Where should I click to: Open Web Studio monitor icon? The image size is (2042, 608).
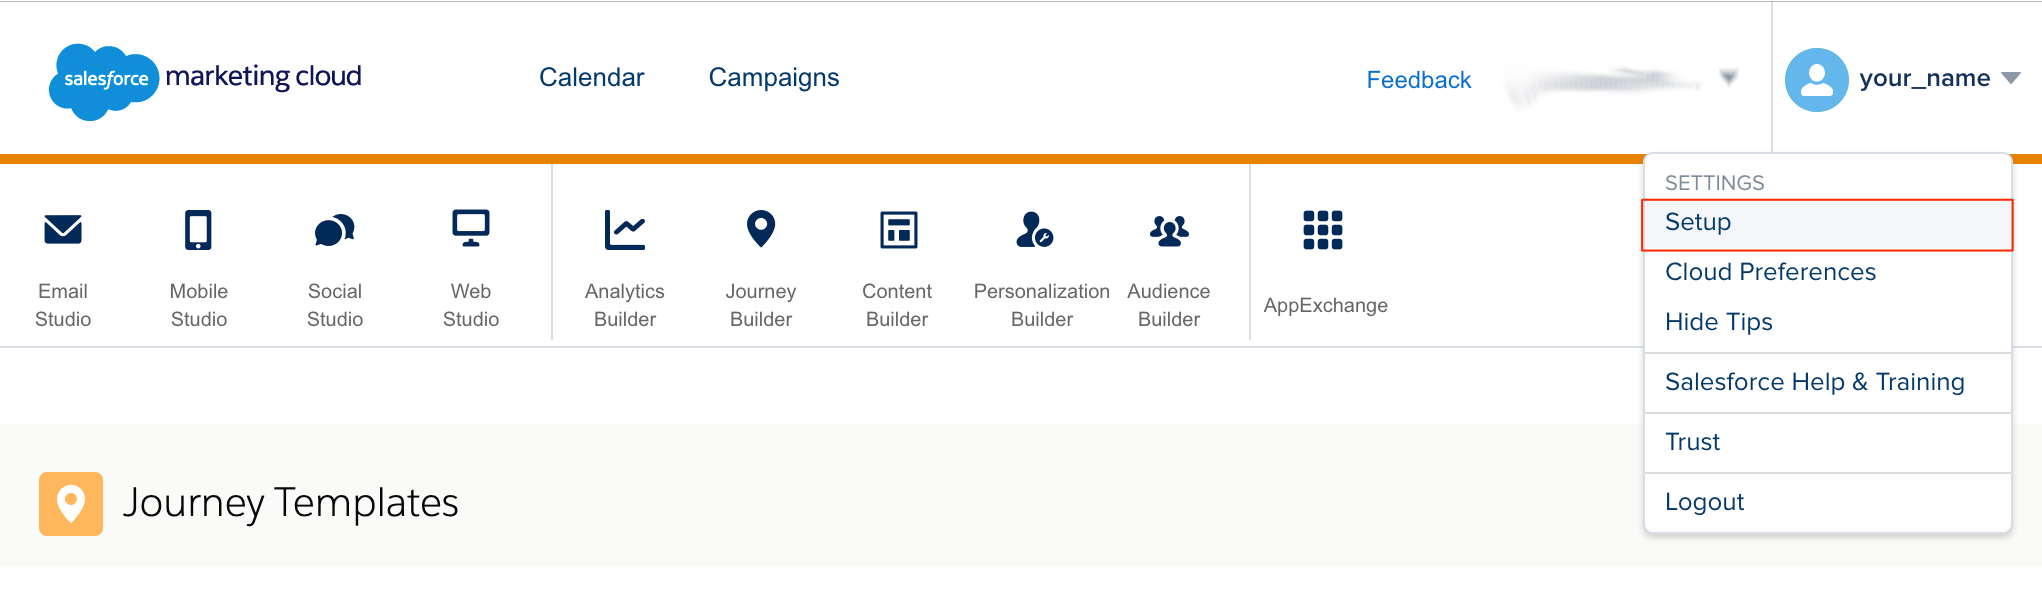[470, 229]
